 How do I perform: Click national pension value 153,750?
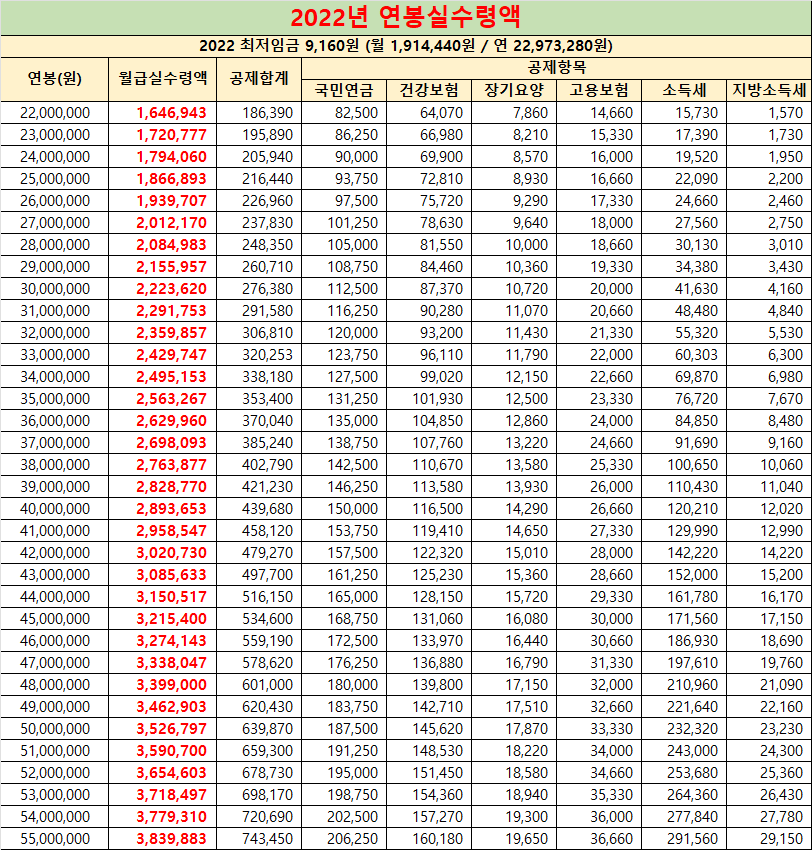[x=352, y=531]
